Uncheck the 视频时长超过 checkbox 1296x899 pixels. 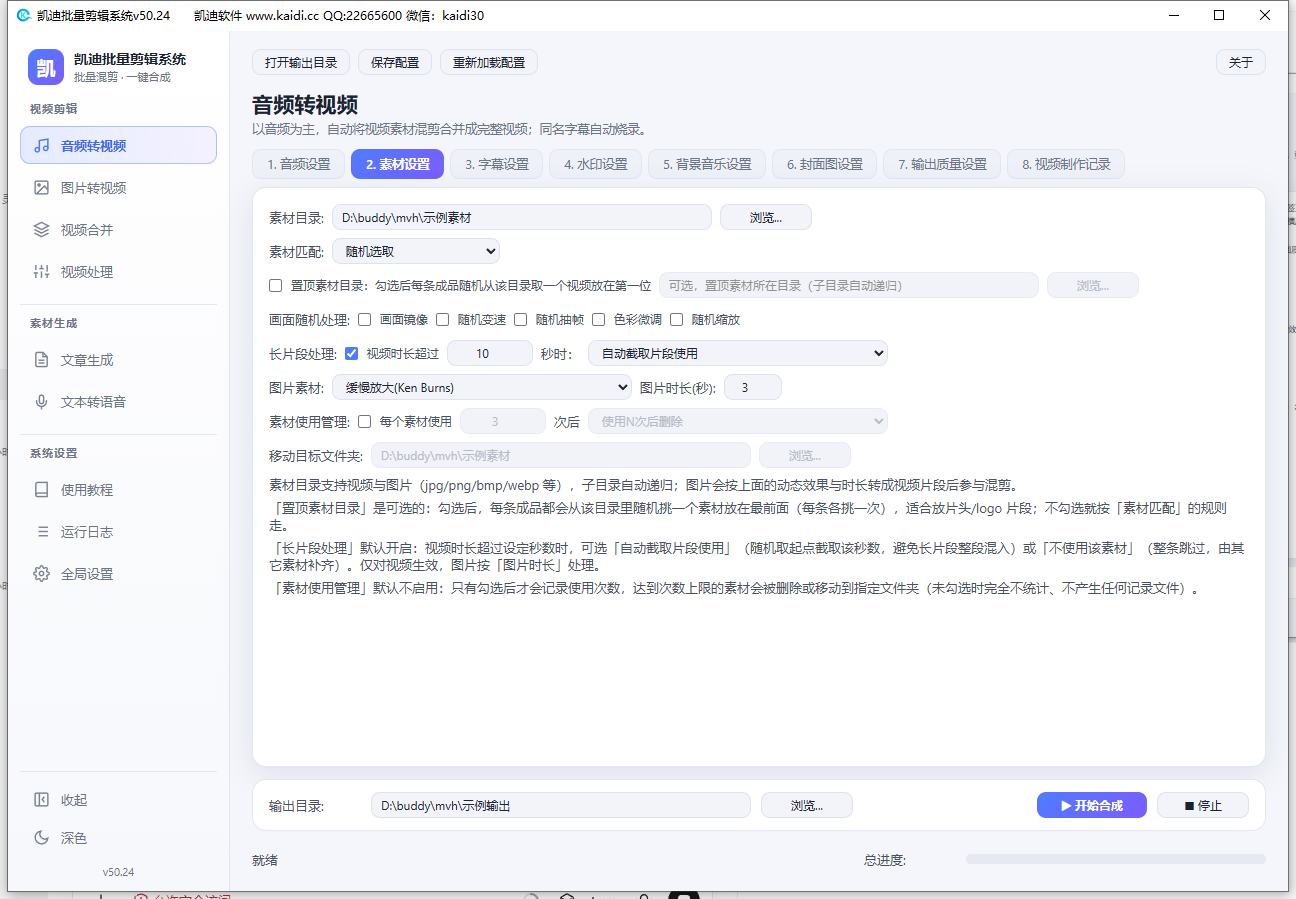click(352, 353)
